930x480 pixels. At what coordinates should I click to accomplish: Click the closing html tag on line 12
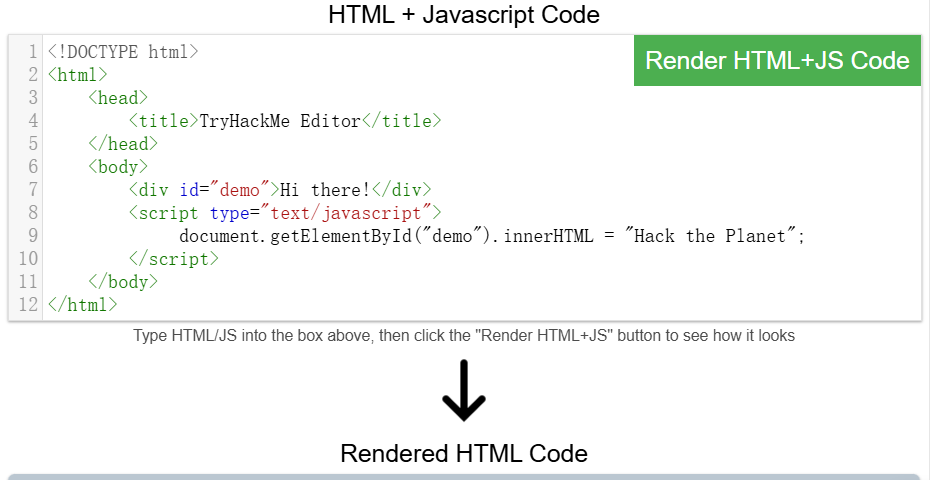(82, 305)
